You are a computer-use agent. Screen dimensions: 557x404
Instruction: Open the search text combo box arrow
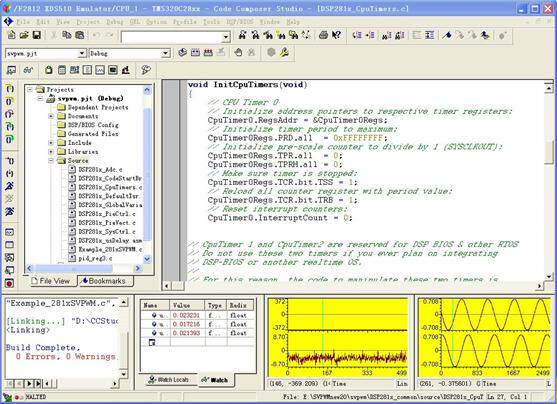(x=226, y=37)
